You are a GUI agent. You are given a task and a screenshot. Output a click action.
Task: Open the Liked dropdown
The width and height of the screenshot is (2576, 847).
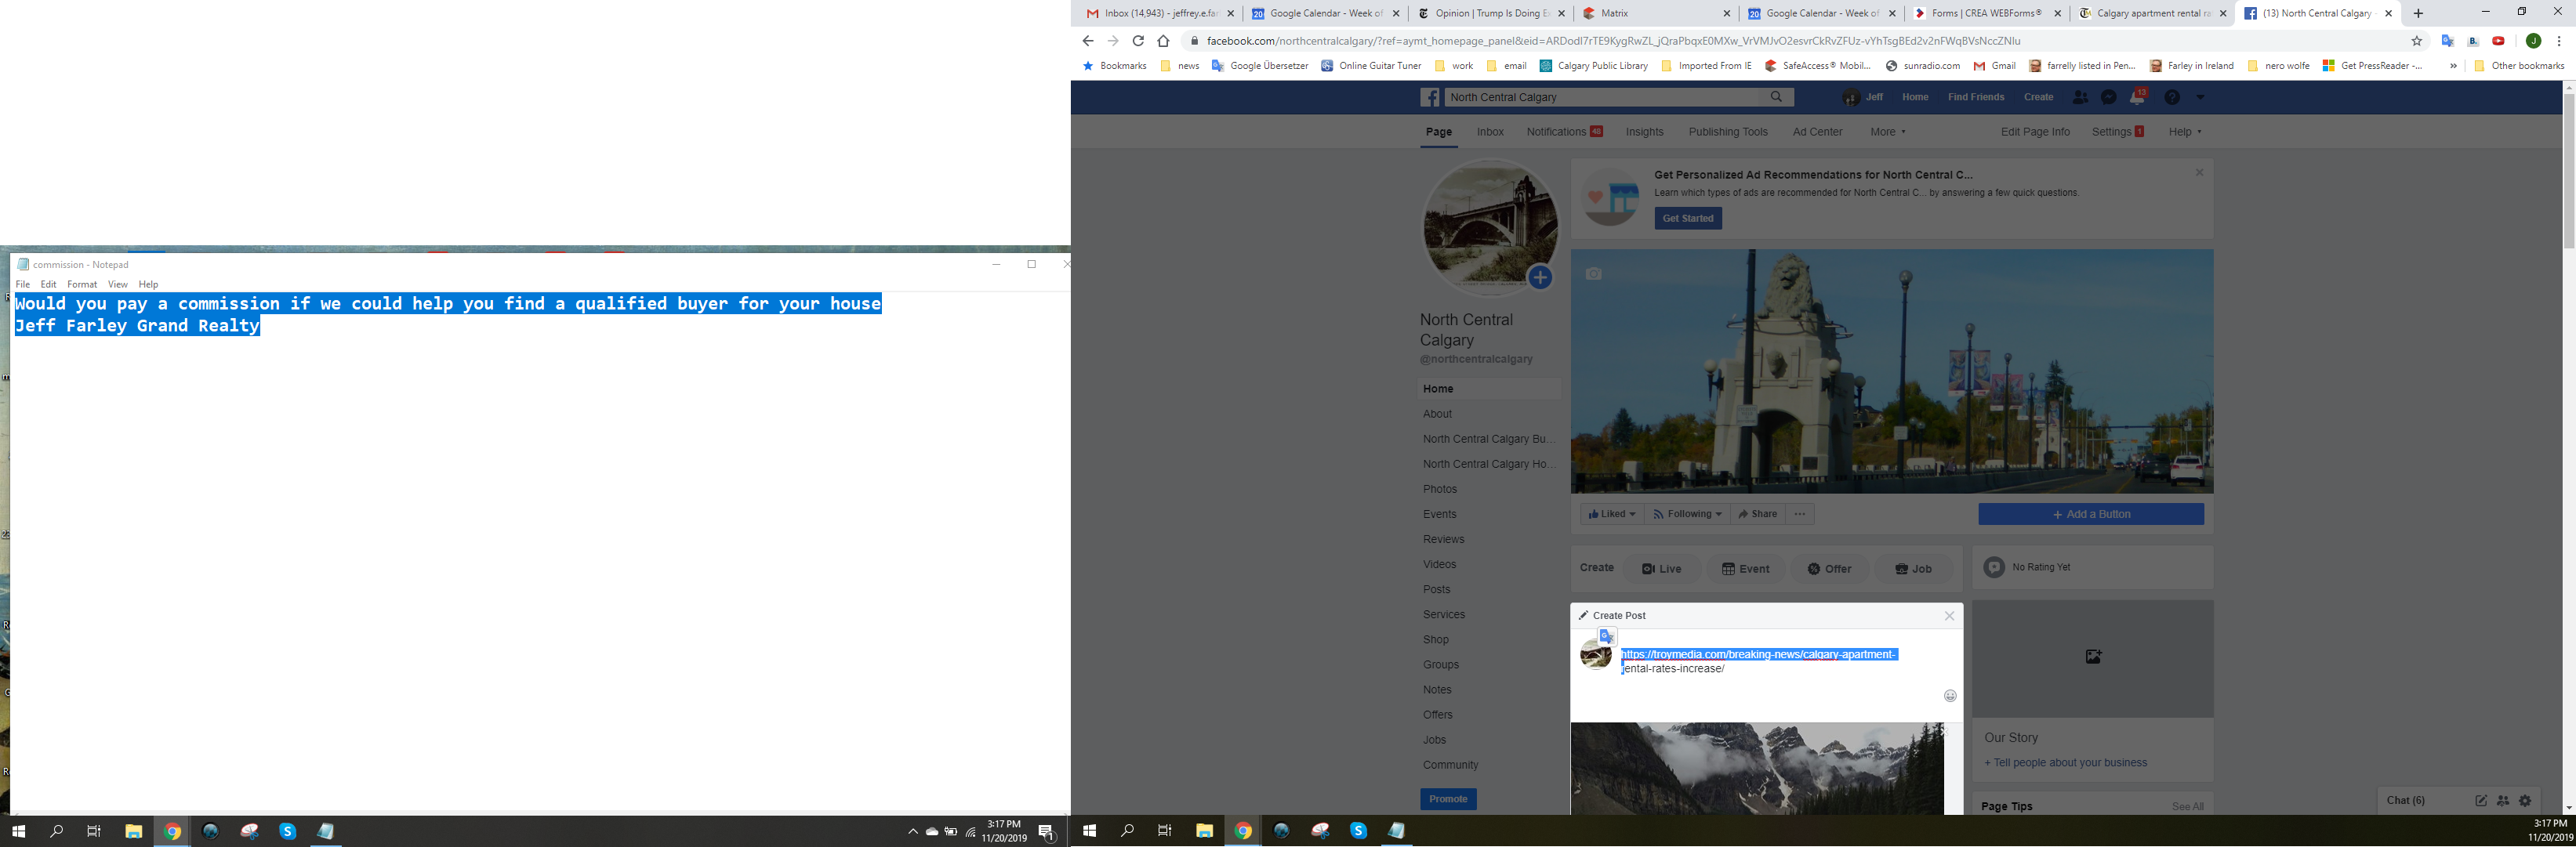pyautogui.click(x=1612, y=514)
